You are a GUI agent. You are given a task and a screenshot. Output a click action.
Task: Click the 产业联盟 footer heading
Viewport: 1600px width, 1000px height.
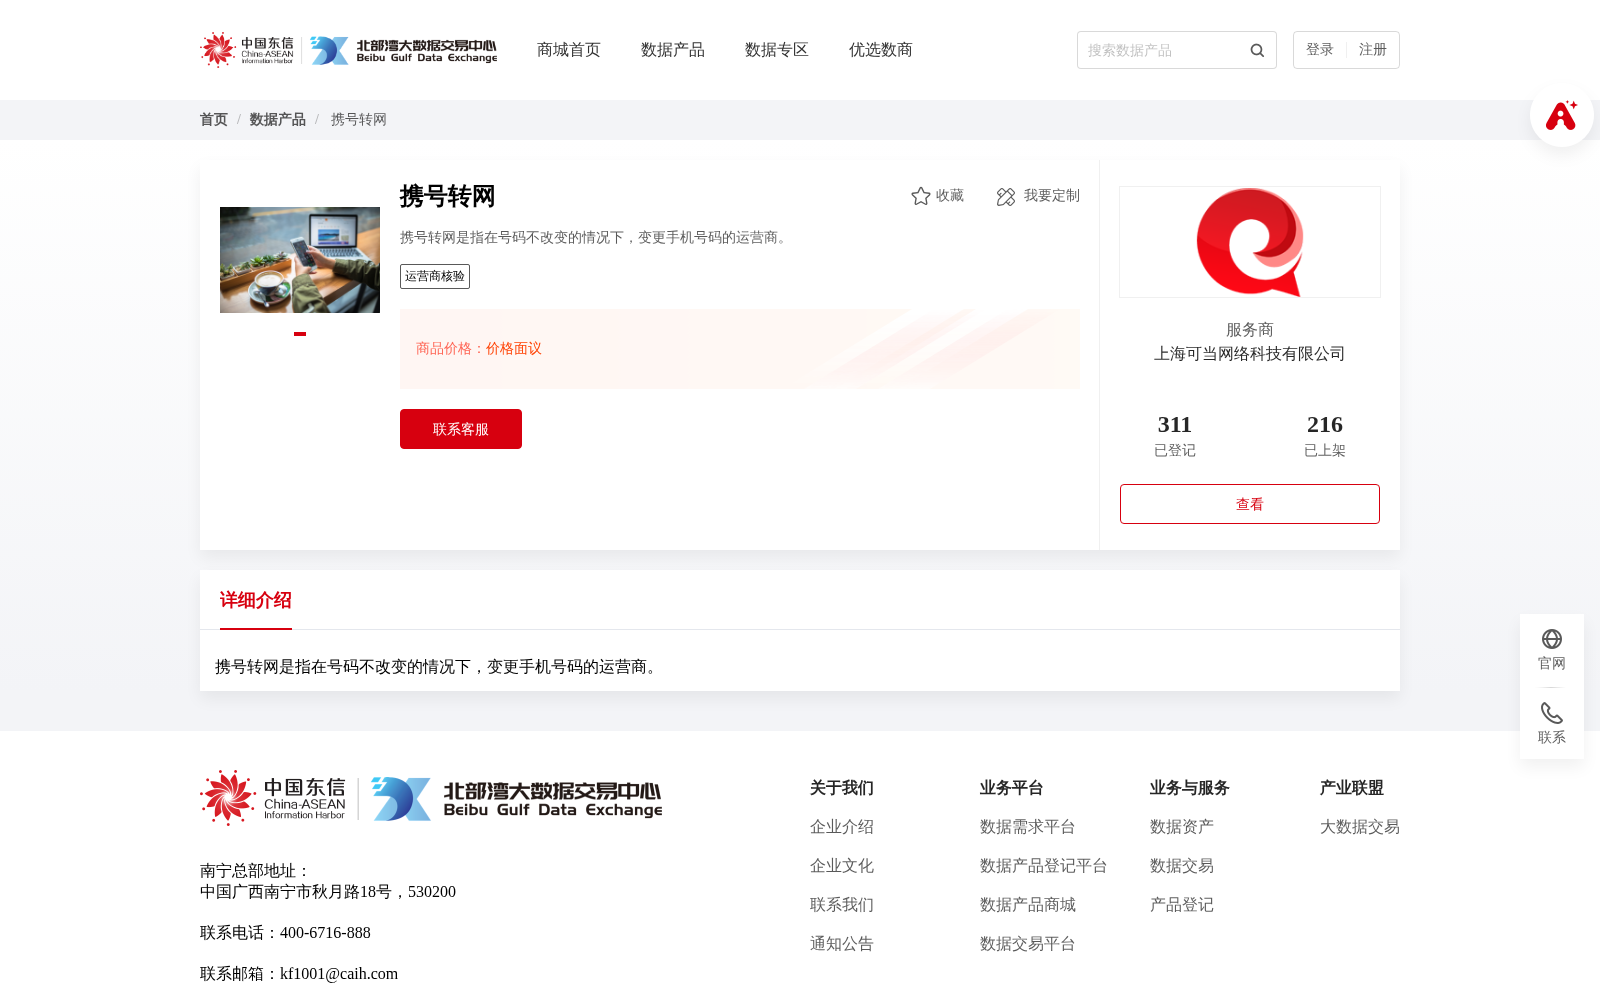click(x=1352, y=788)
